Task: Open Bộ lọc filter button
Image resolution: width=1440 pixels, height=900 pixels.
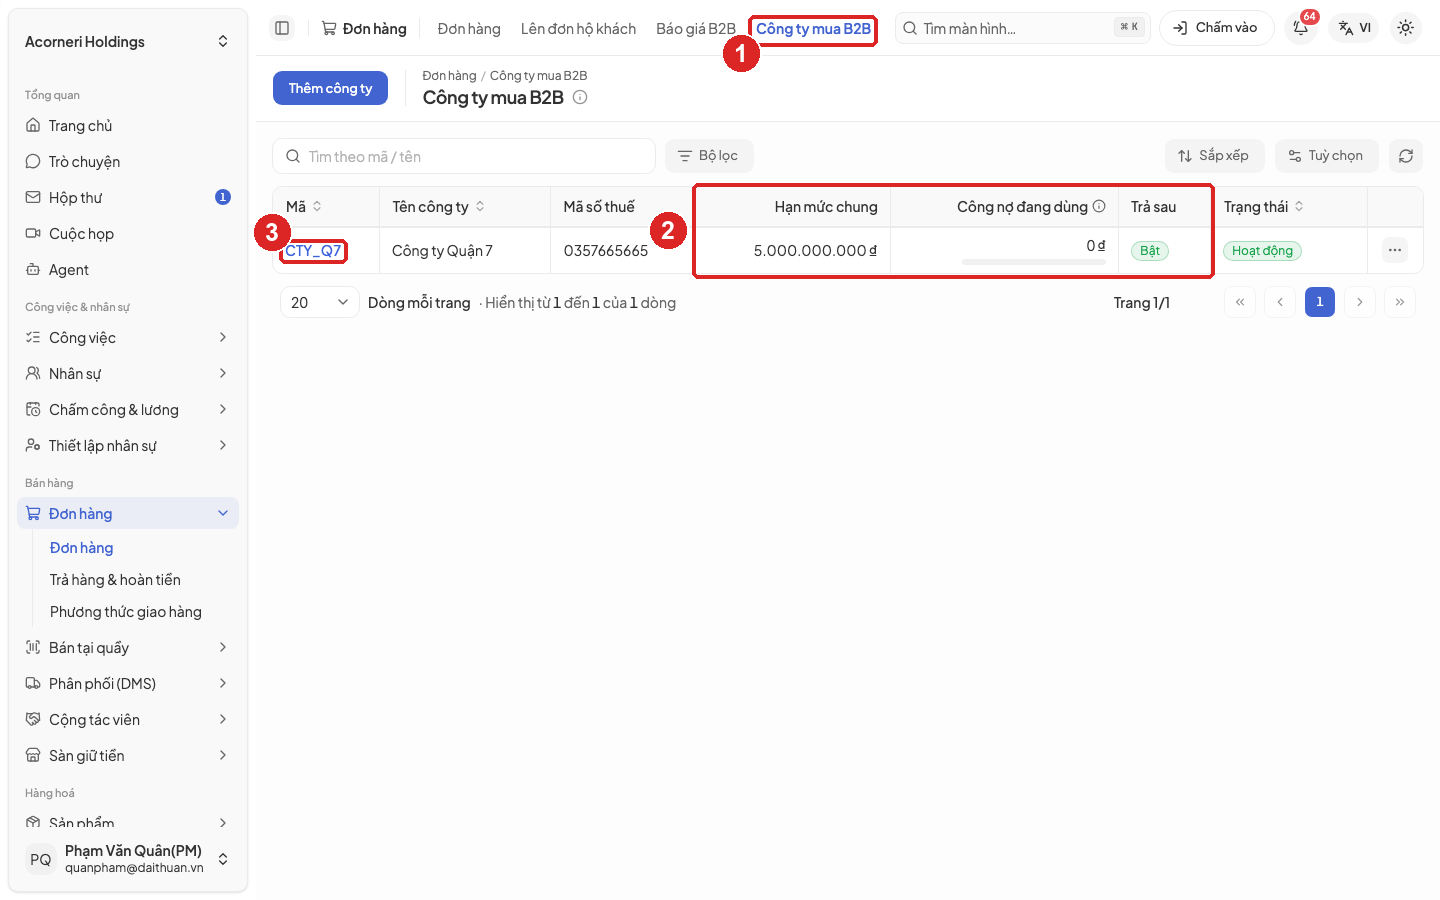Action: point(709,156)
